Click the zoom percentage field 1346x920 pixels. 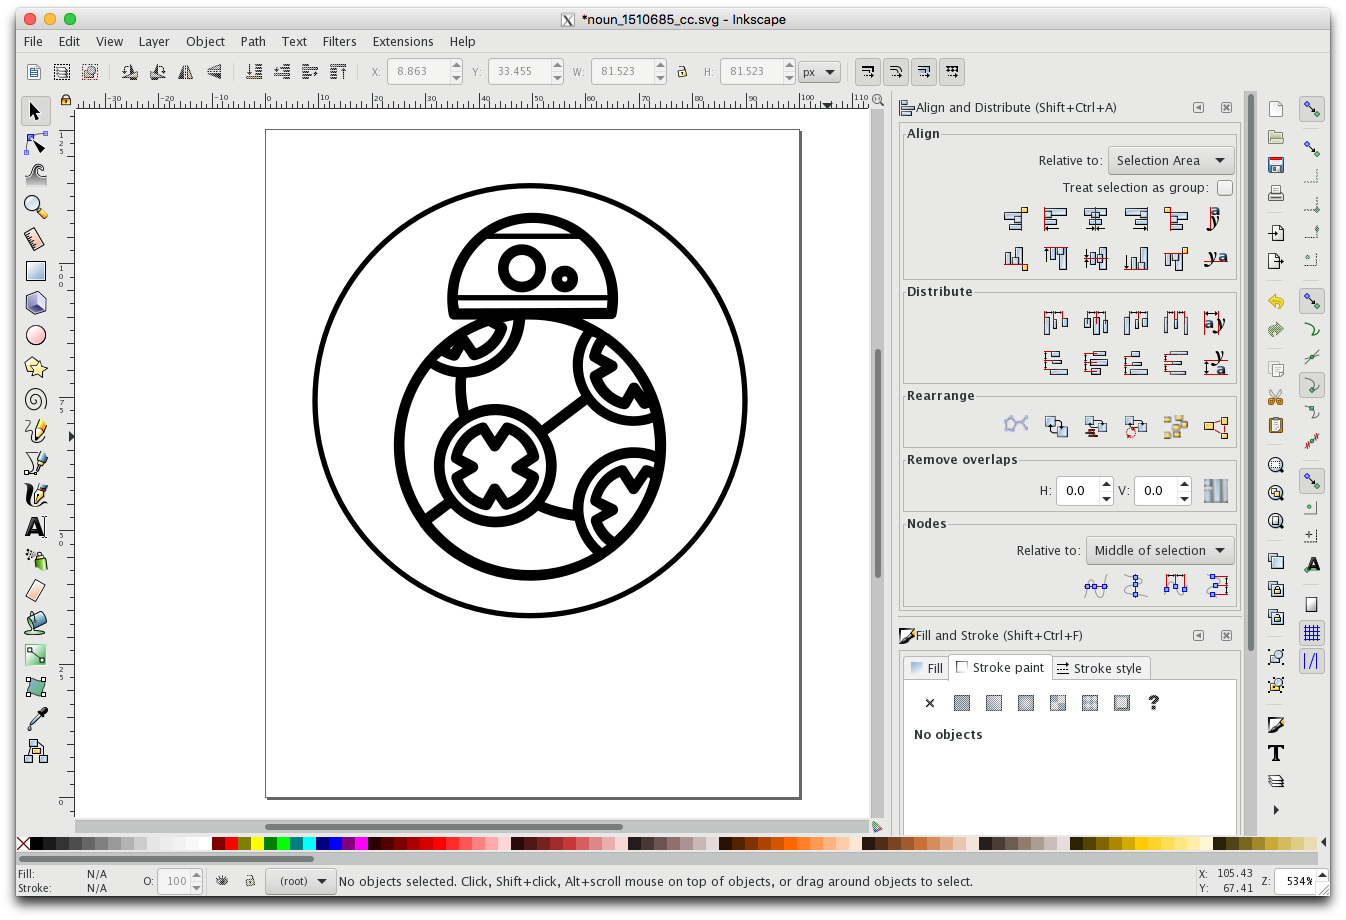[1299, 881]
